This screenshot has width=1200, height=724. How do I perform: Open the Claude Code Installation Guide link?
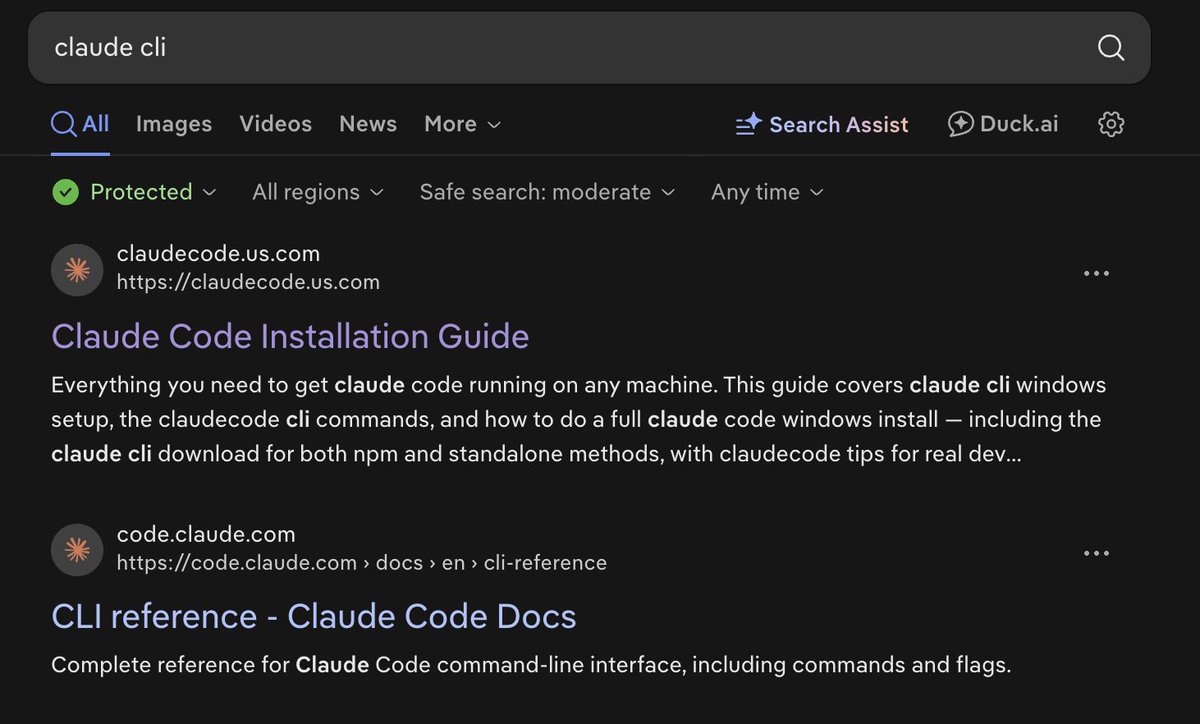290,336
